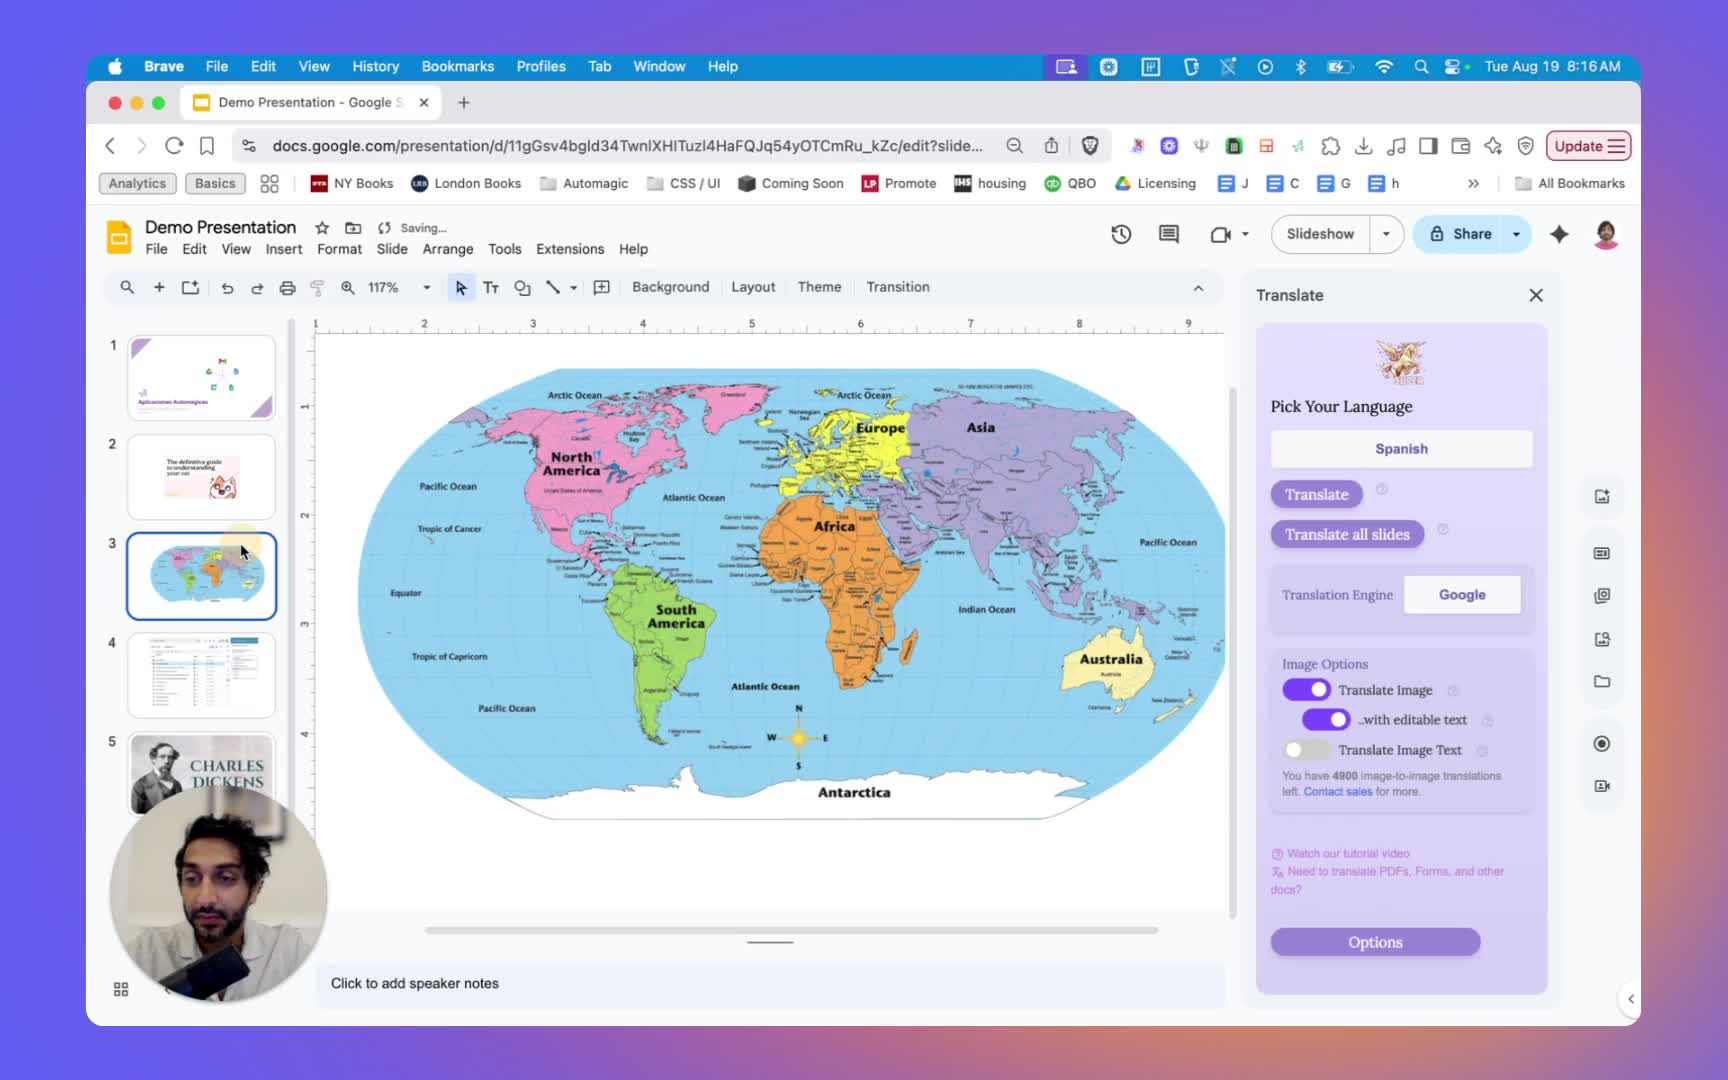Enable the Translate Image Text toggle

click(x=1304, y=750)
